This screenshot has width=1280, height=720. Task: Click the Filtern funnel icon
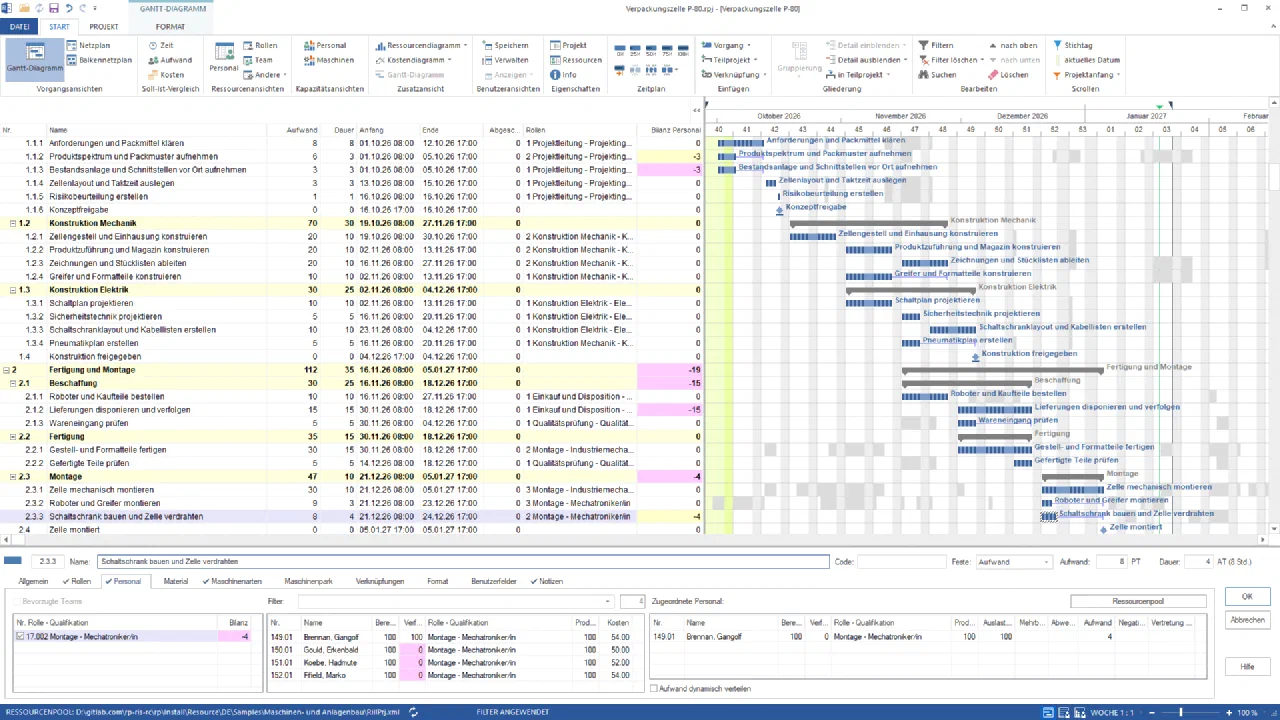923,45
